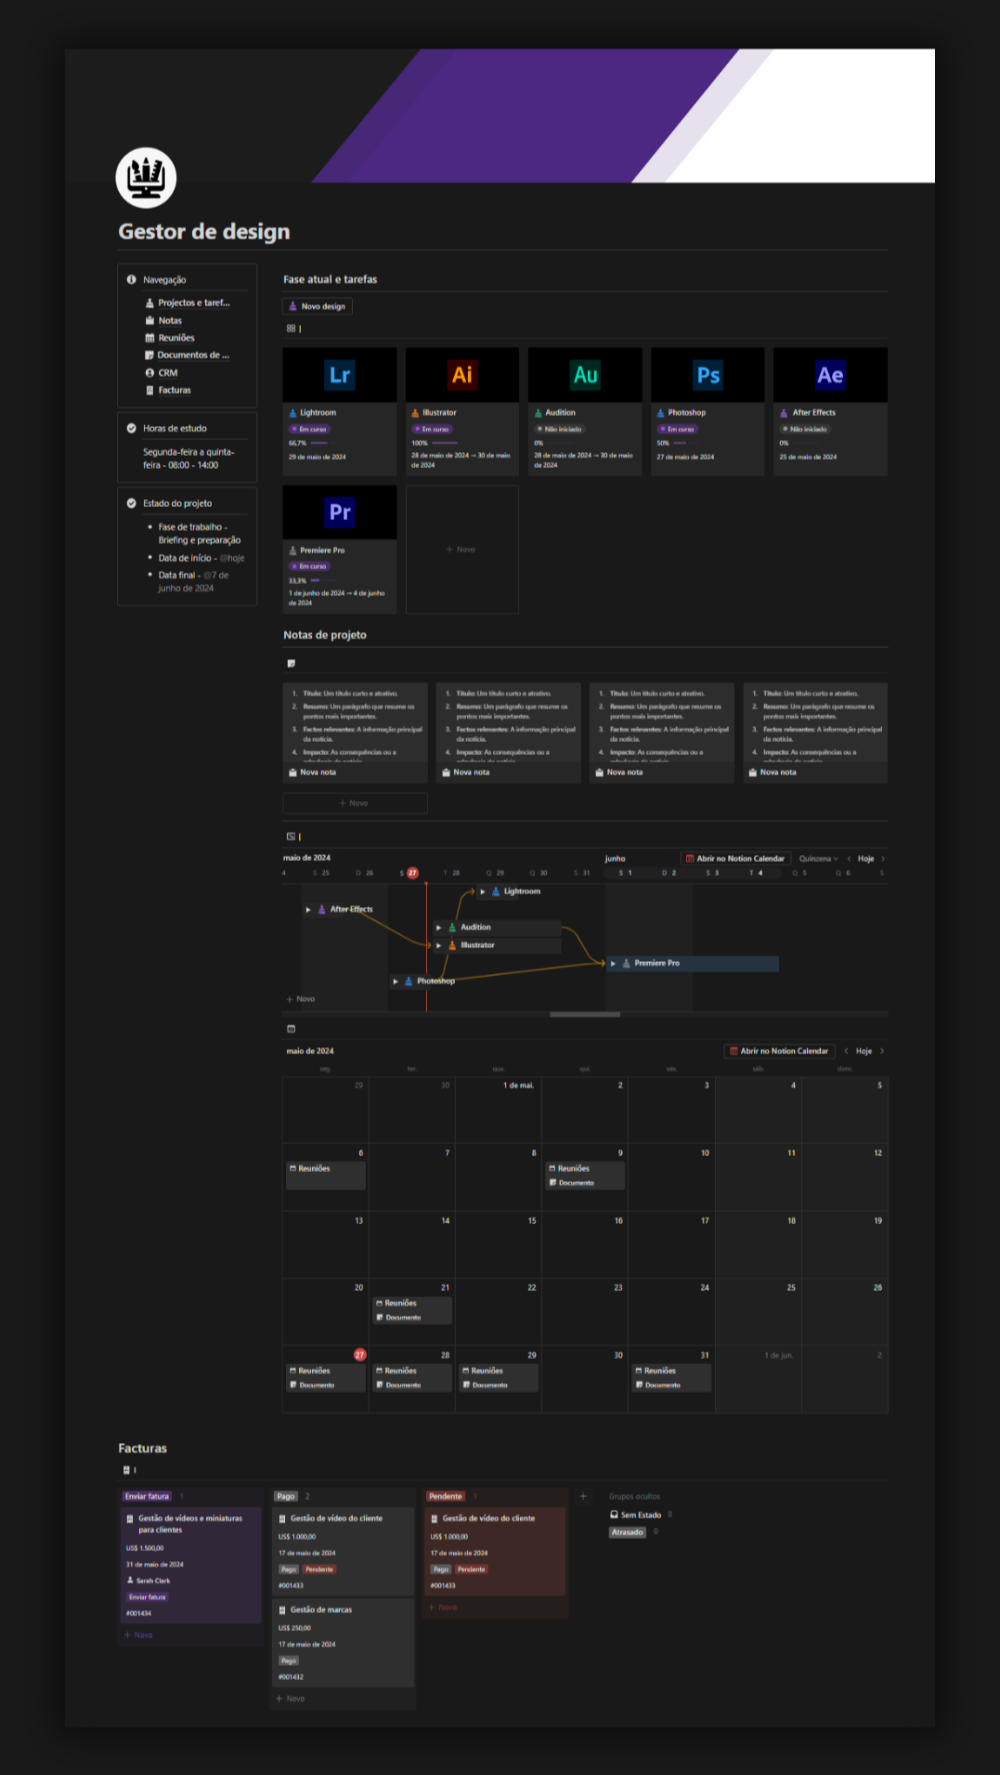The width and height of the screenshot is (1000, 1775).
Task: Click Abrir no Notion Calendar above calendar
Action: [x=779, y=1051]
